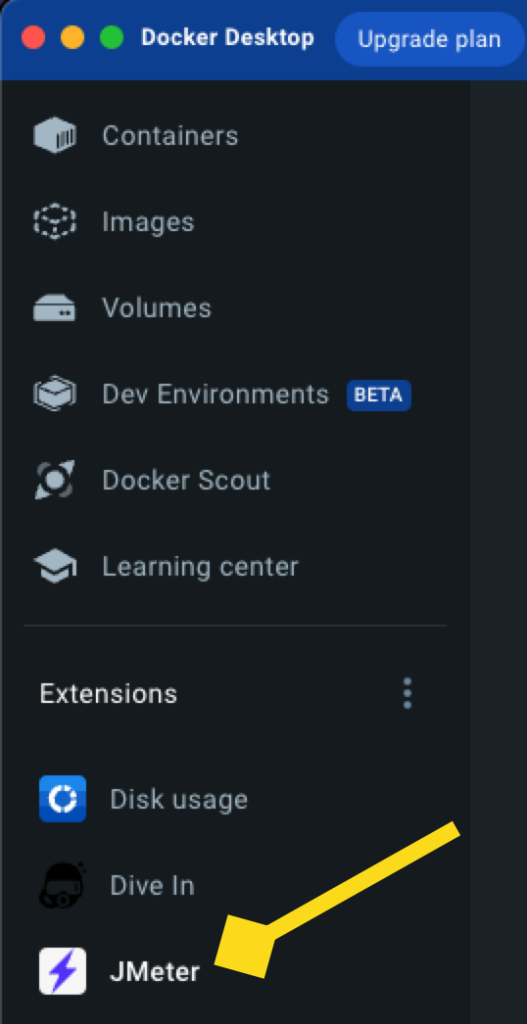The height and width of the screenshot is (1024, 527).
Task: Click the Containers cube icon
Action: [55, 136]
